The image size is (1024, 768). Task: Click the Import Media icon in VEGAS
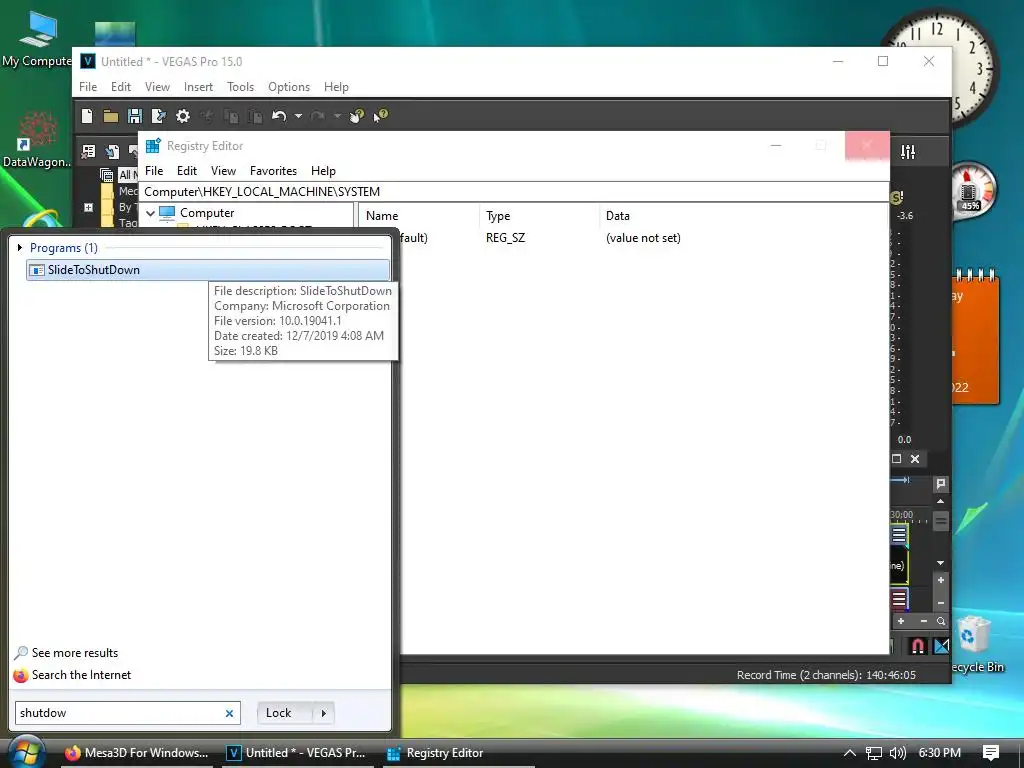[112, 152]
